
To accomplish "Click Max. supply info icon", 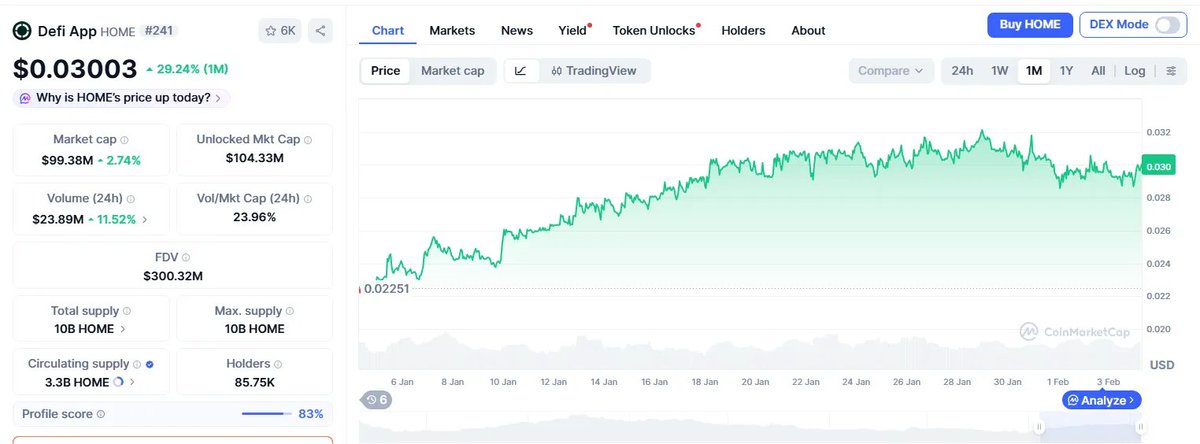I will 291,311.
